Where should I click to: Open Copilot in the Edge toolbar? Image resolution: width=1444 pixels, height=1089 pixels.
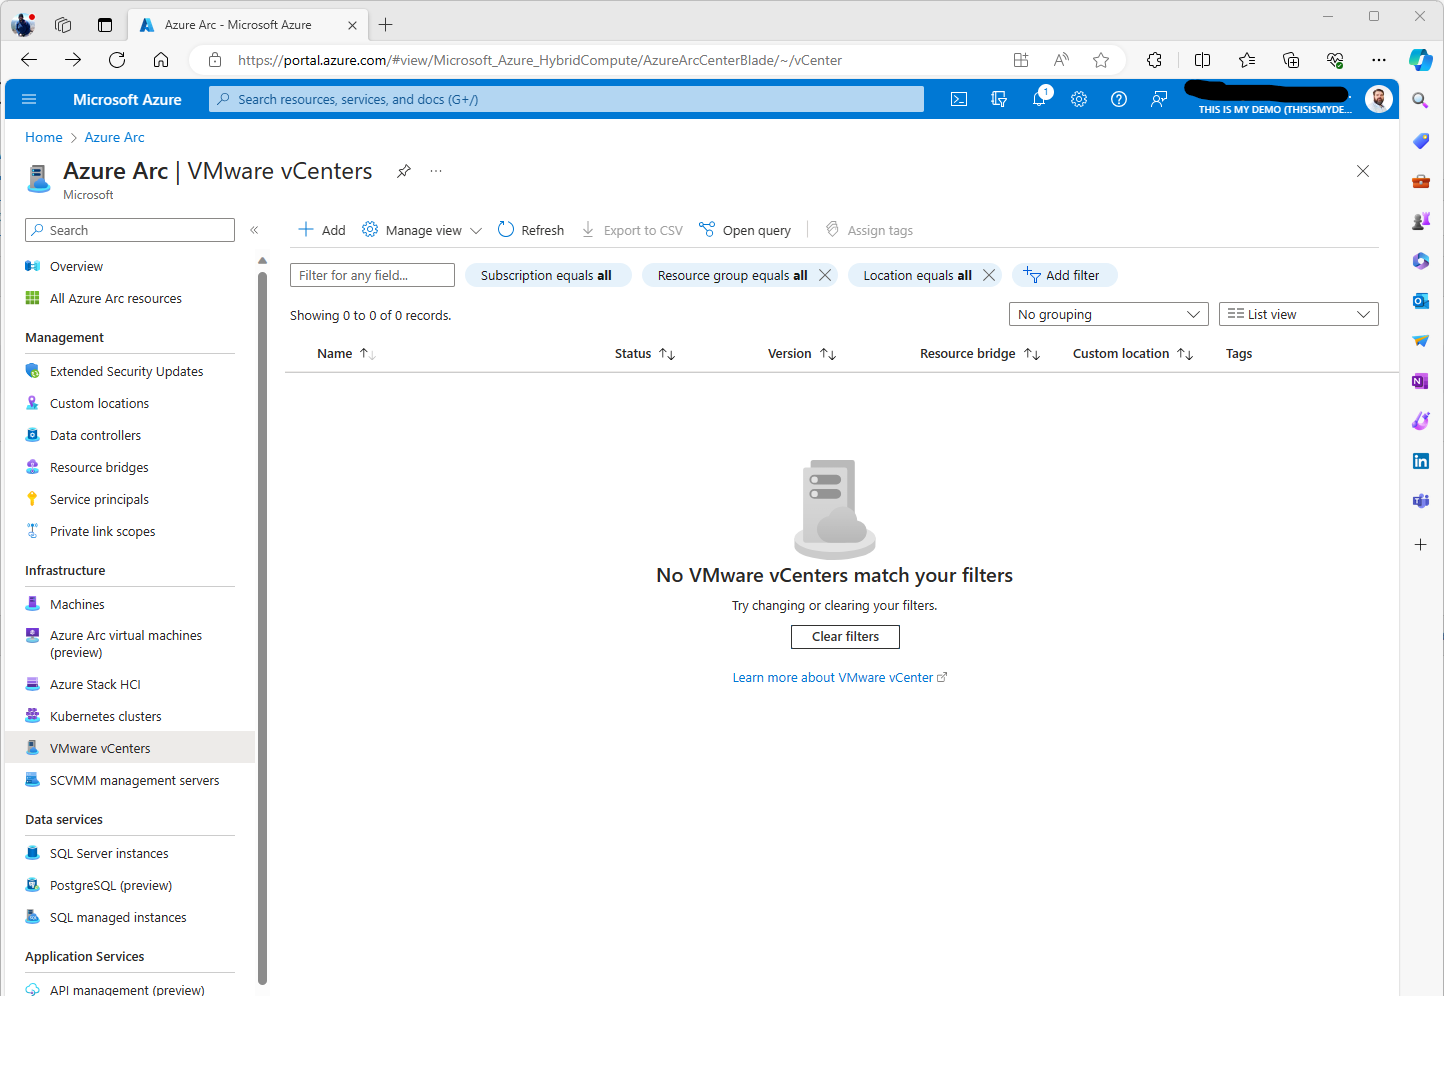[x=1420, y=59]
